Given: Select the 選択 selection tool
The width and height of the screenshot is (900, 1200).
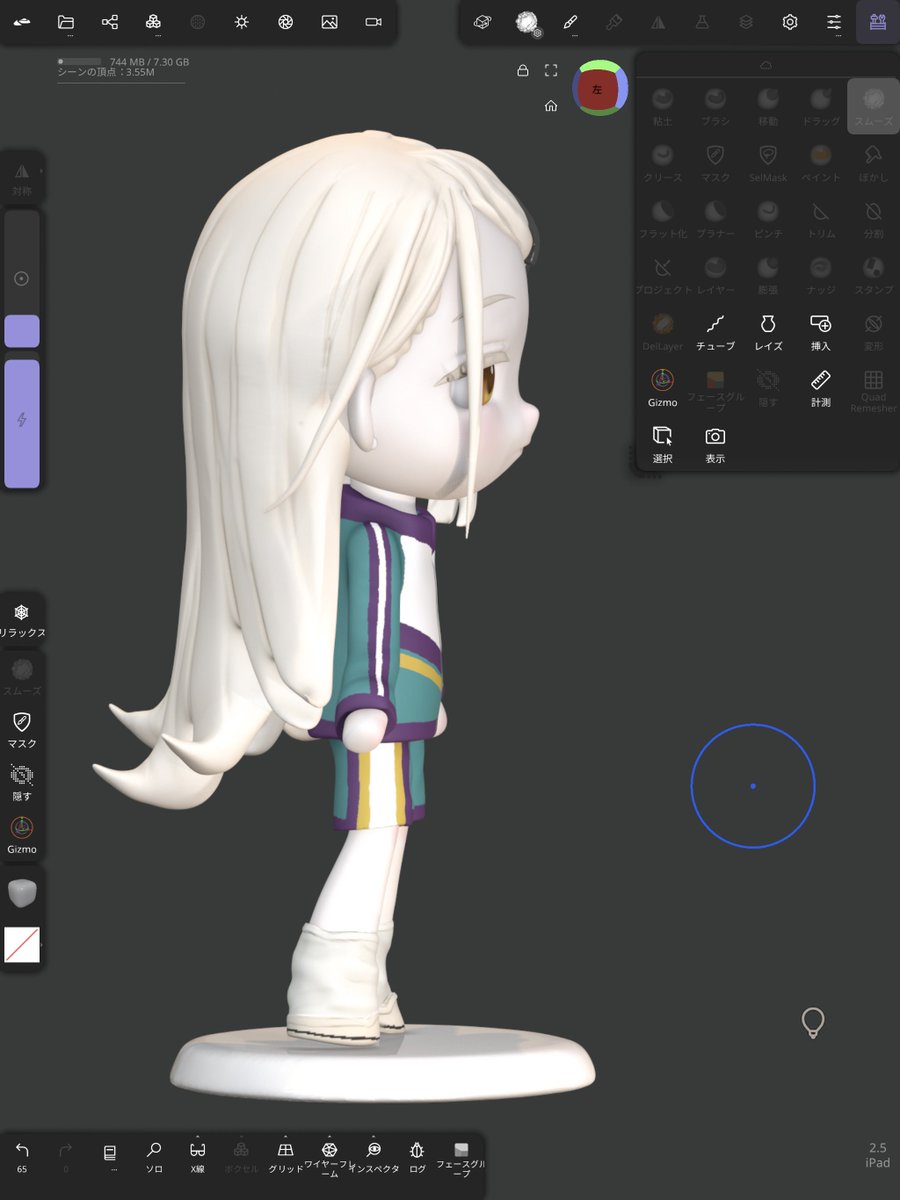Looking at the screenshot, I should [663, 443].
